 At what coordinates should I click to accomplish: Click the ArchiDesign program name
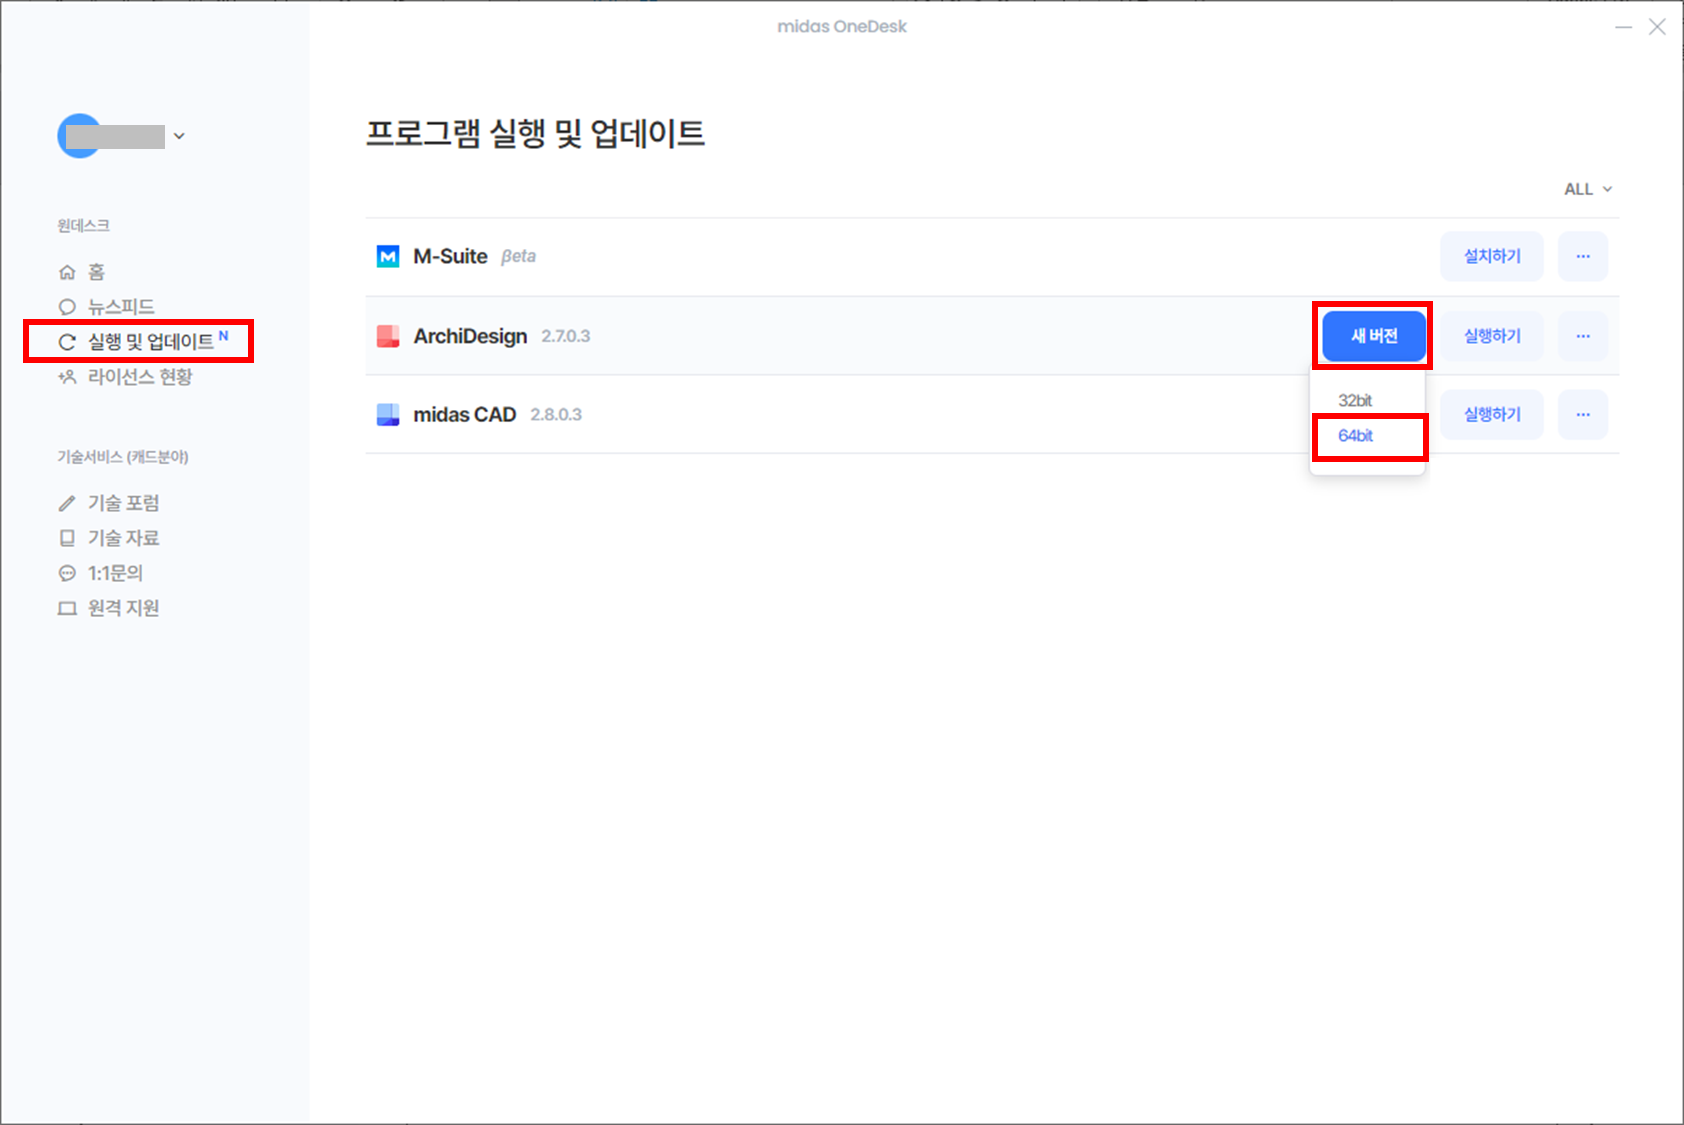470,336
